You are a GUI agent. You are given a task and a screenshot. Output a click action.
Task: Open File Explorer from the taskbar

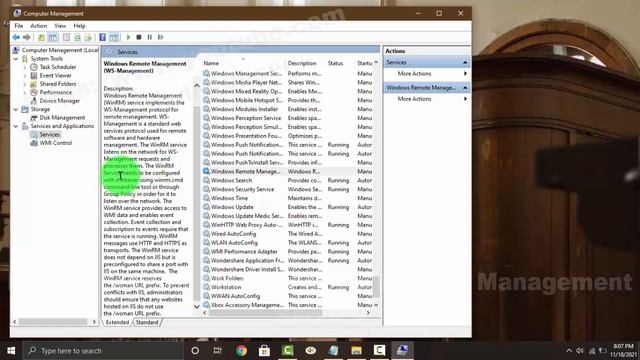click(x=356, y=351)
